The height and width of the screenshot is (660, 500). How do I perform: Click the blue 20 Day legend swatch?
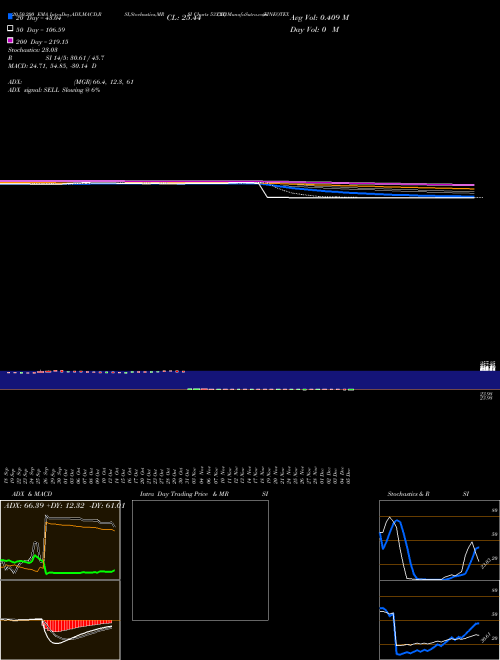[x=10, y=16]
